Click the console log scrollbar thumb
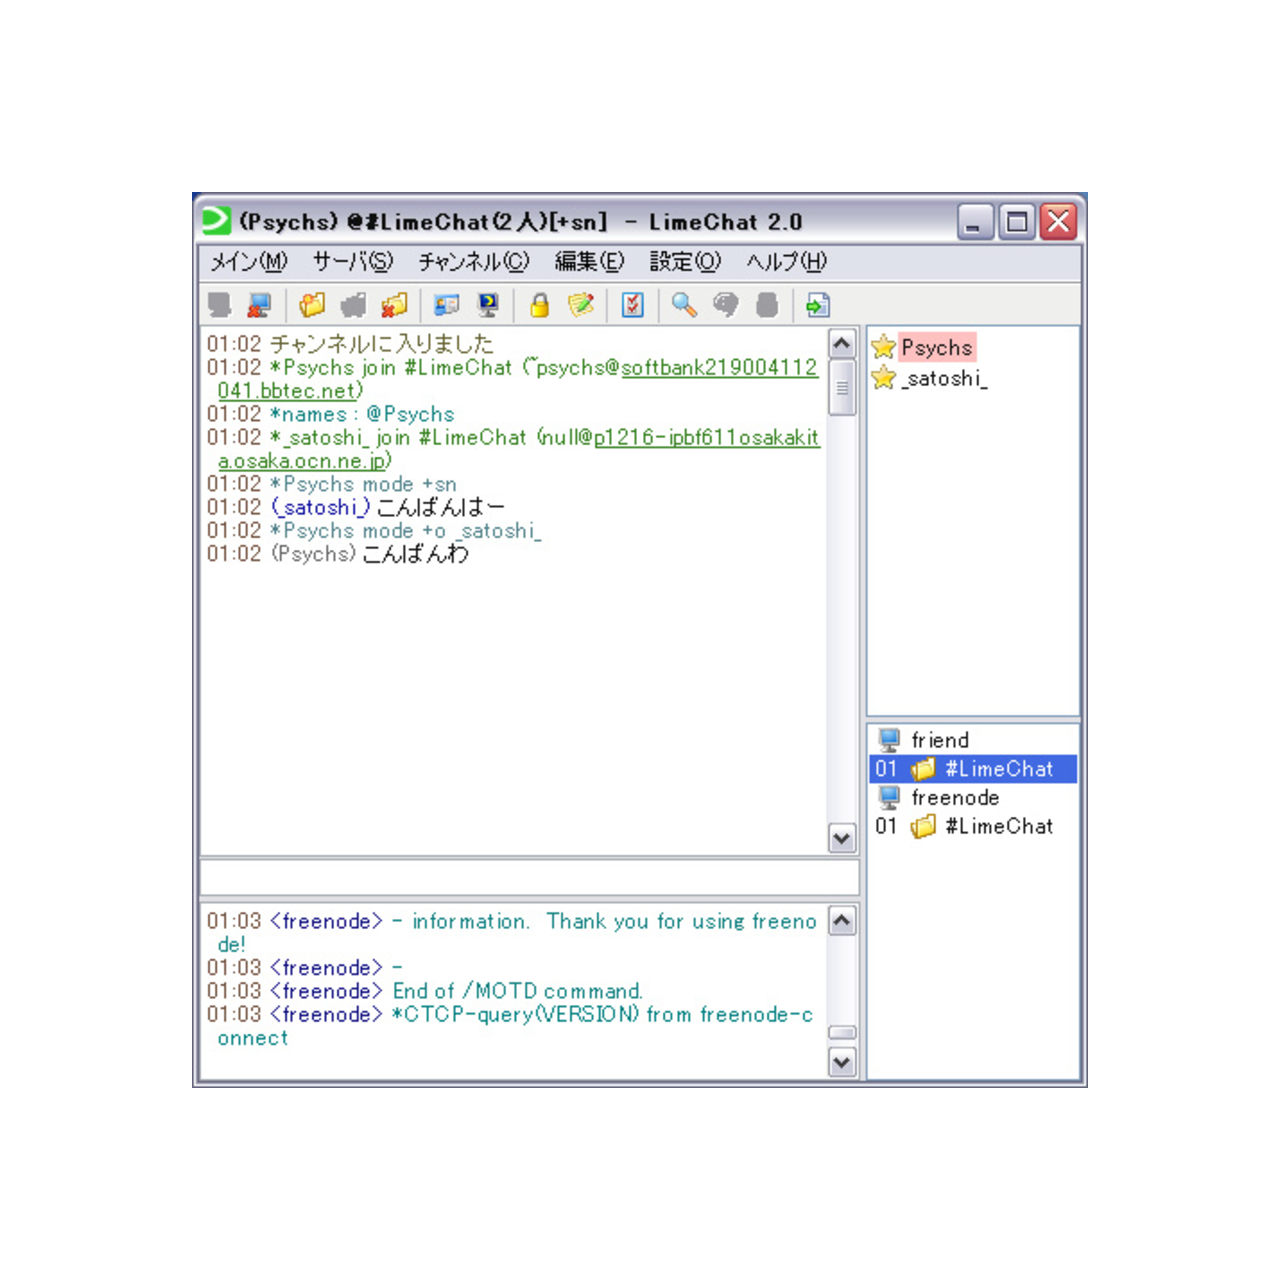Image resolution: width=1280 pixels, height=1280 pixels. 842,1033
